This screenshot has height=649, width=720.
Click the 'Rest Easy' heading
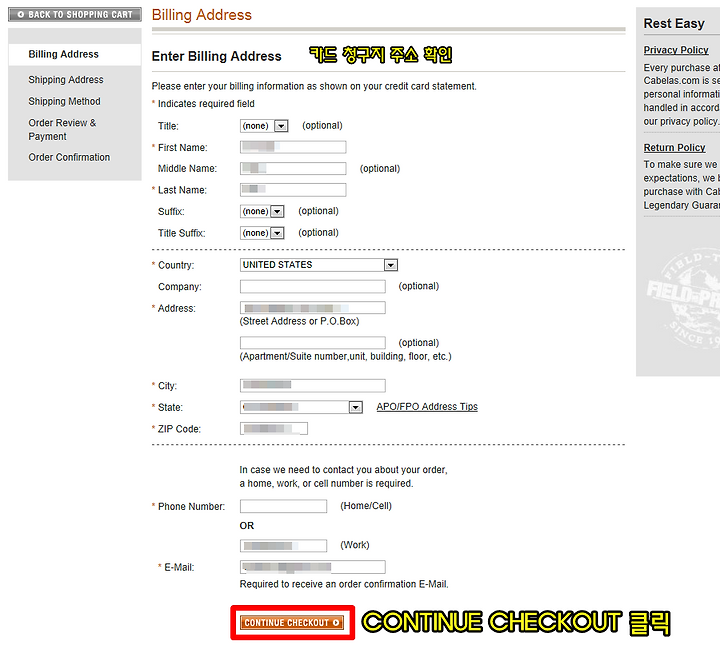[x=674, y=23]
